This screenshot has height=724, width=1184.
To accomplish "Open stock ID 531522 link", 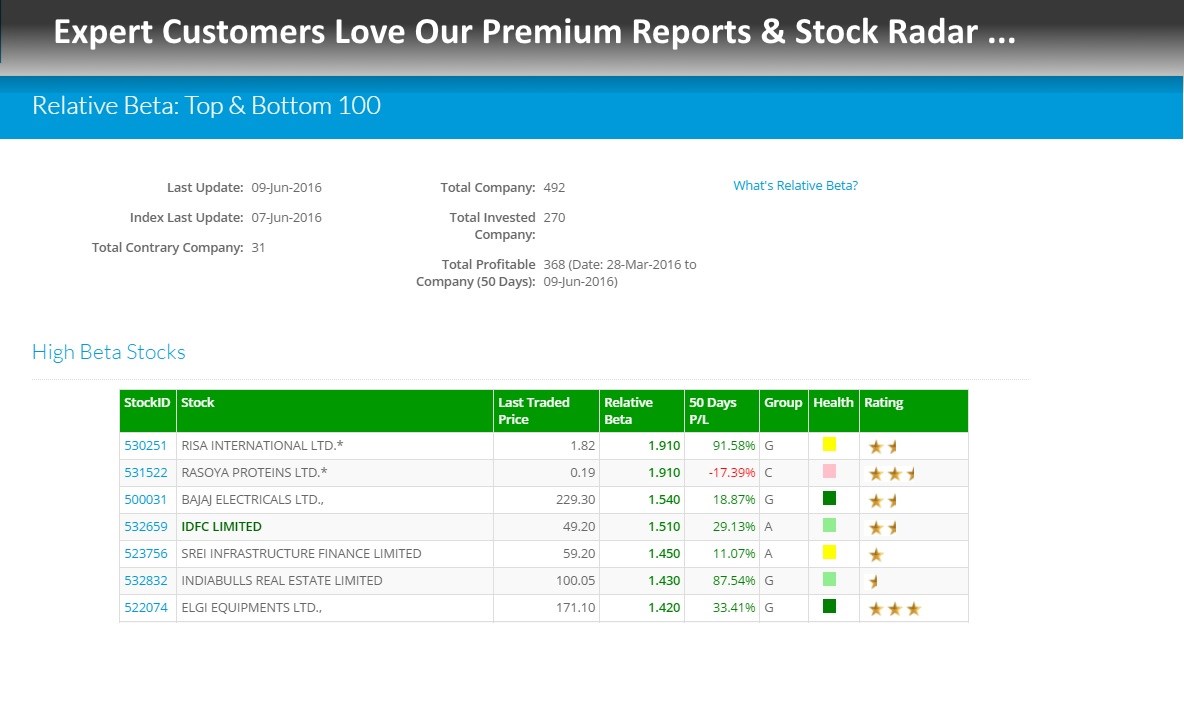I will point(145,473).
